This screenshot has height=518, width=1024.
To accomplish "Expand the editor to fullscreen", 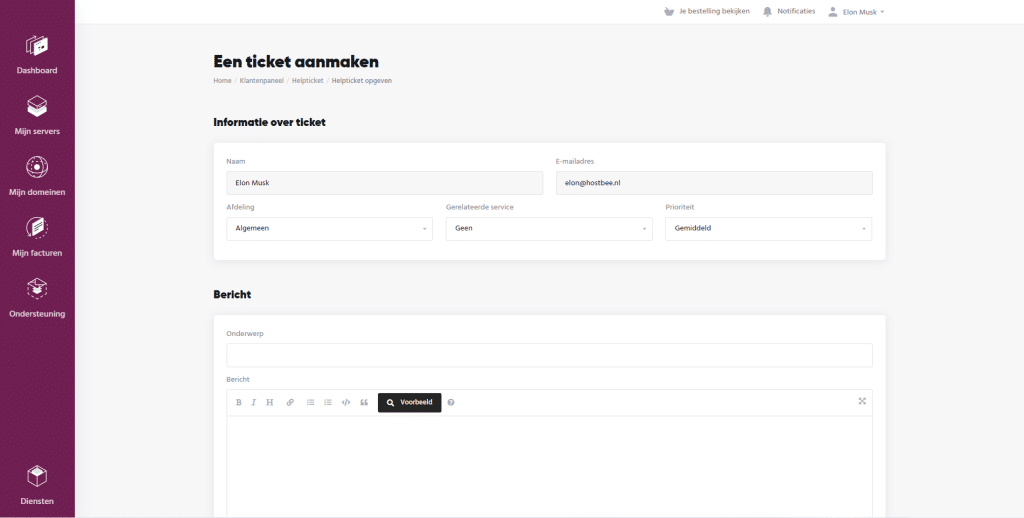I will click(862, 401).
